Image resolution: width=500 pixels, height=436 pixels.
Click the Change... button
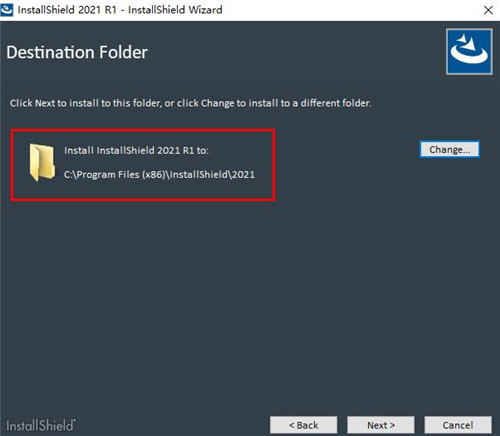450,149
